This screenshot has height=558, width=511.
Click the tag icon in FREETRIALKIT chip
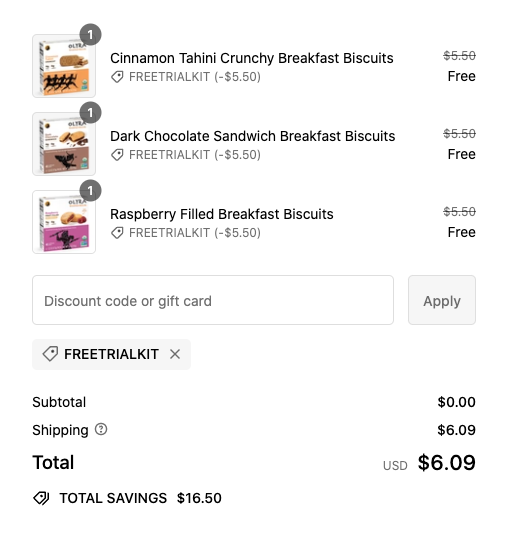pyautogui.click(x=50, y=354)
